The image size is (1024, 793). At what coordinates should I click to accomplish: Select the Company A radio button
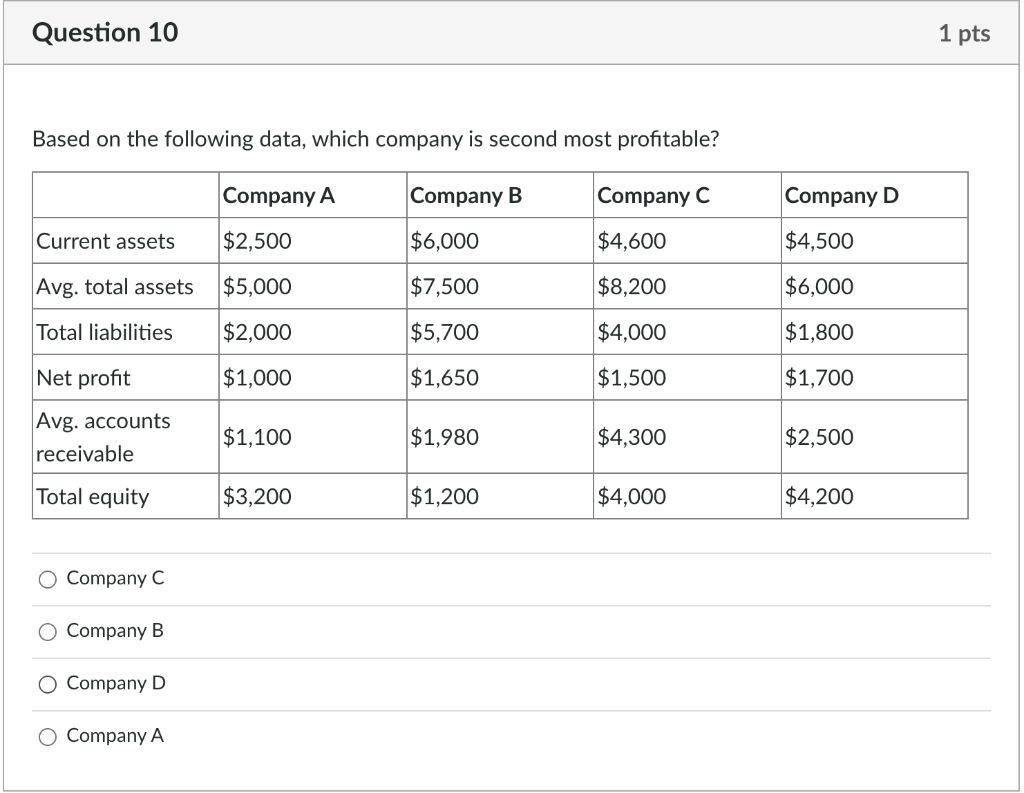pos(46,735)
